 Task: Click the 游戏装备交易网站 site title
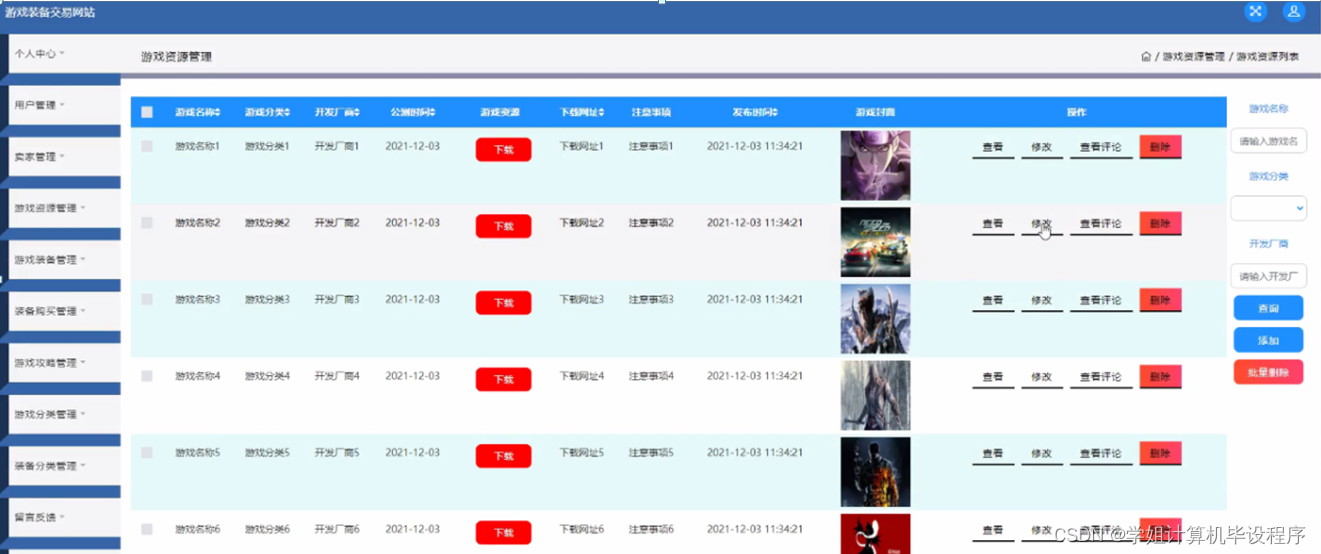[50, 12]
